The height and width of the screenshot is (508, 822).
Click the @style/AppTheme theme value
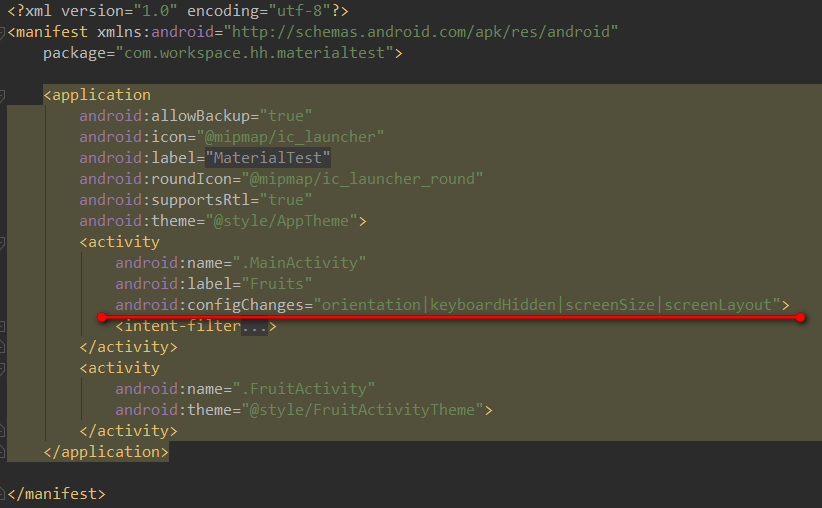282,221
